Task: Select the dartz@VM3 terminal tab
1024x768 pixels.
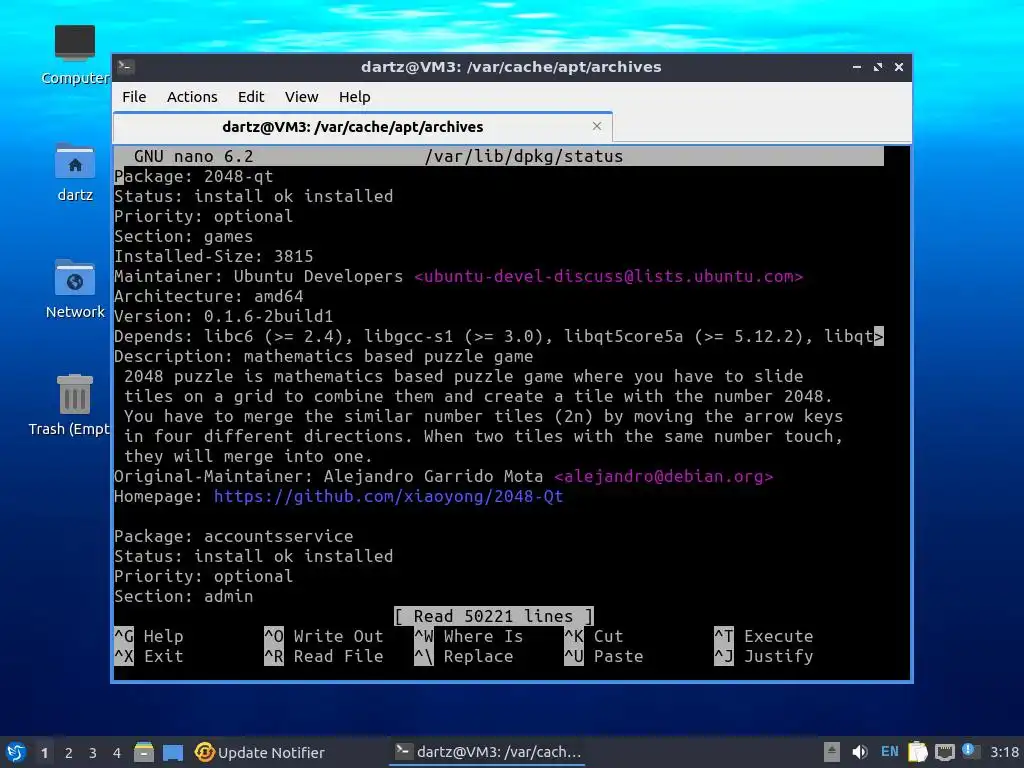Action: [x=362, y=127]
